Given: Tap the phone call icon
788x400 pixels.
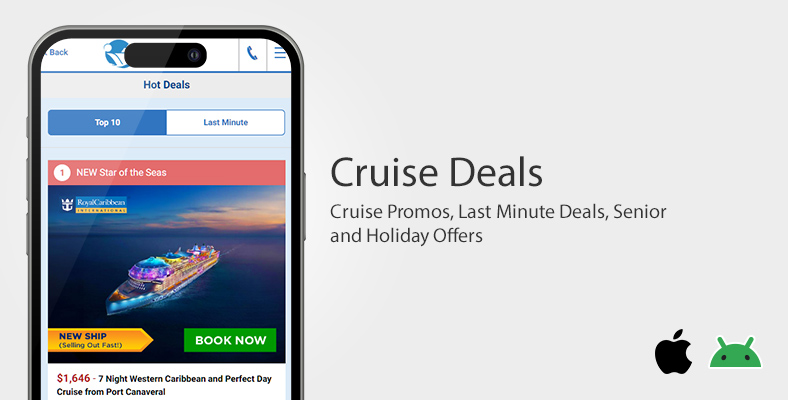Looking at the screenshot, I should [252, 53].
